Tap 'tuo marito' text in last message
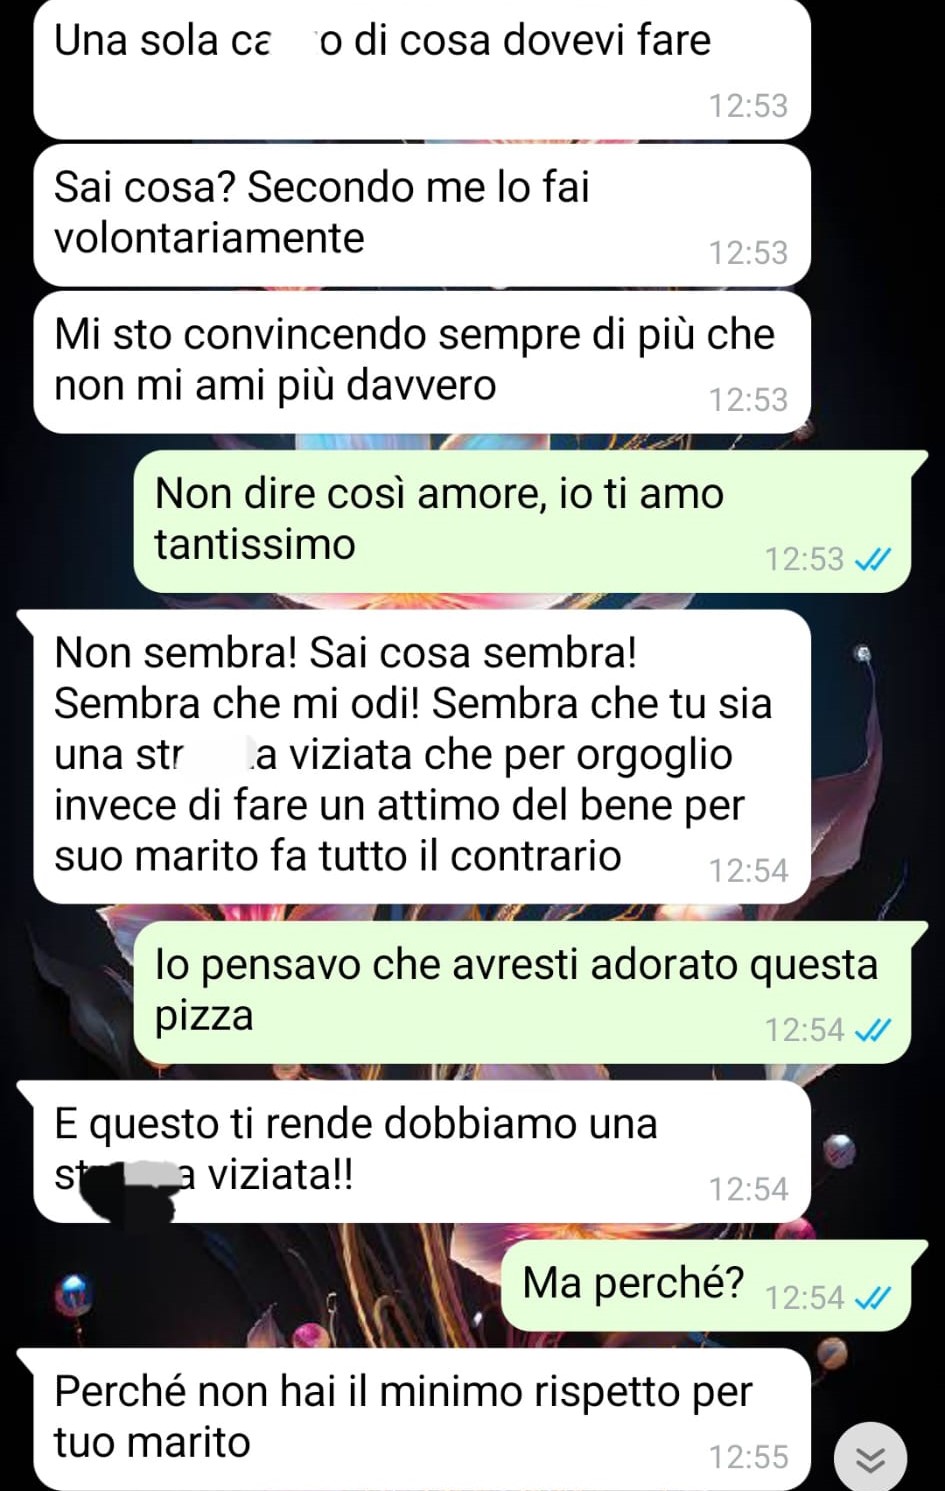This screenshot has width=945, height=1491. click(152, 1443)
